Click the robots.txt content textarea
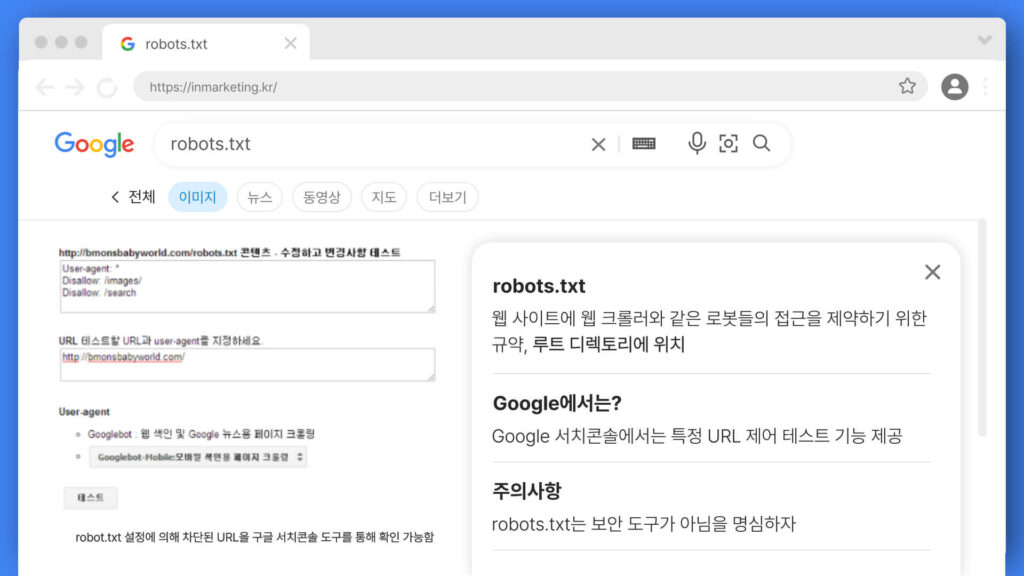The height and width of the screenshot is (576, 1024). (x=248, y=286)
